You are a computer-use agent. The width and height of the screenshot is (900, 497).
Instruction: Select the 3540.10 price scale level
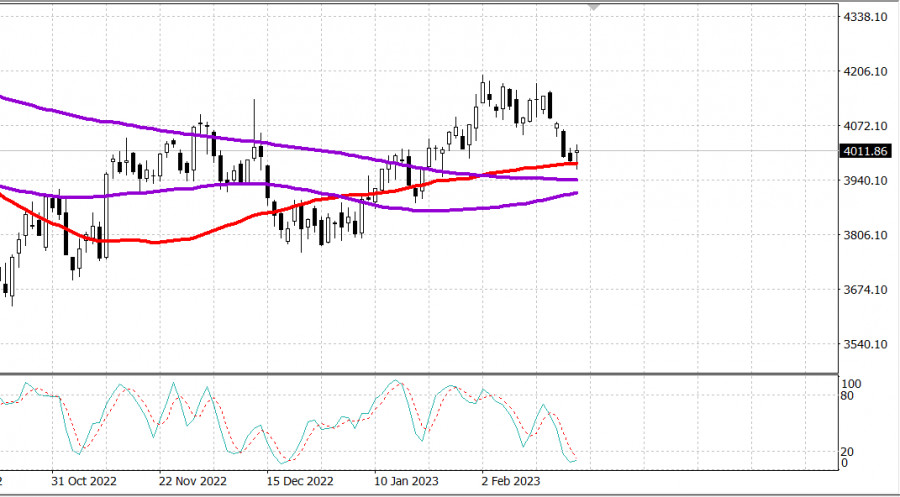coord(867,344)
